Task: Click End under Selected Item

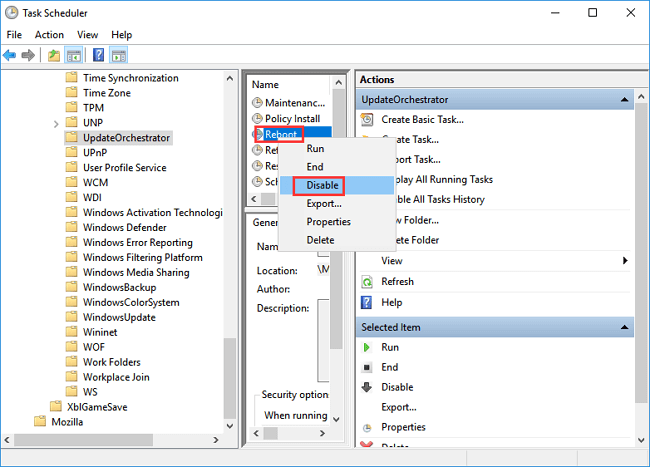Action: pos(390,367)
